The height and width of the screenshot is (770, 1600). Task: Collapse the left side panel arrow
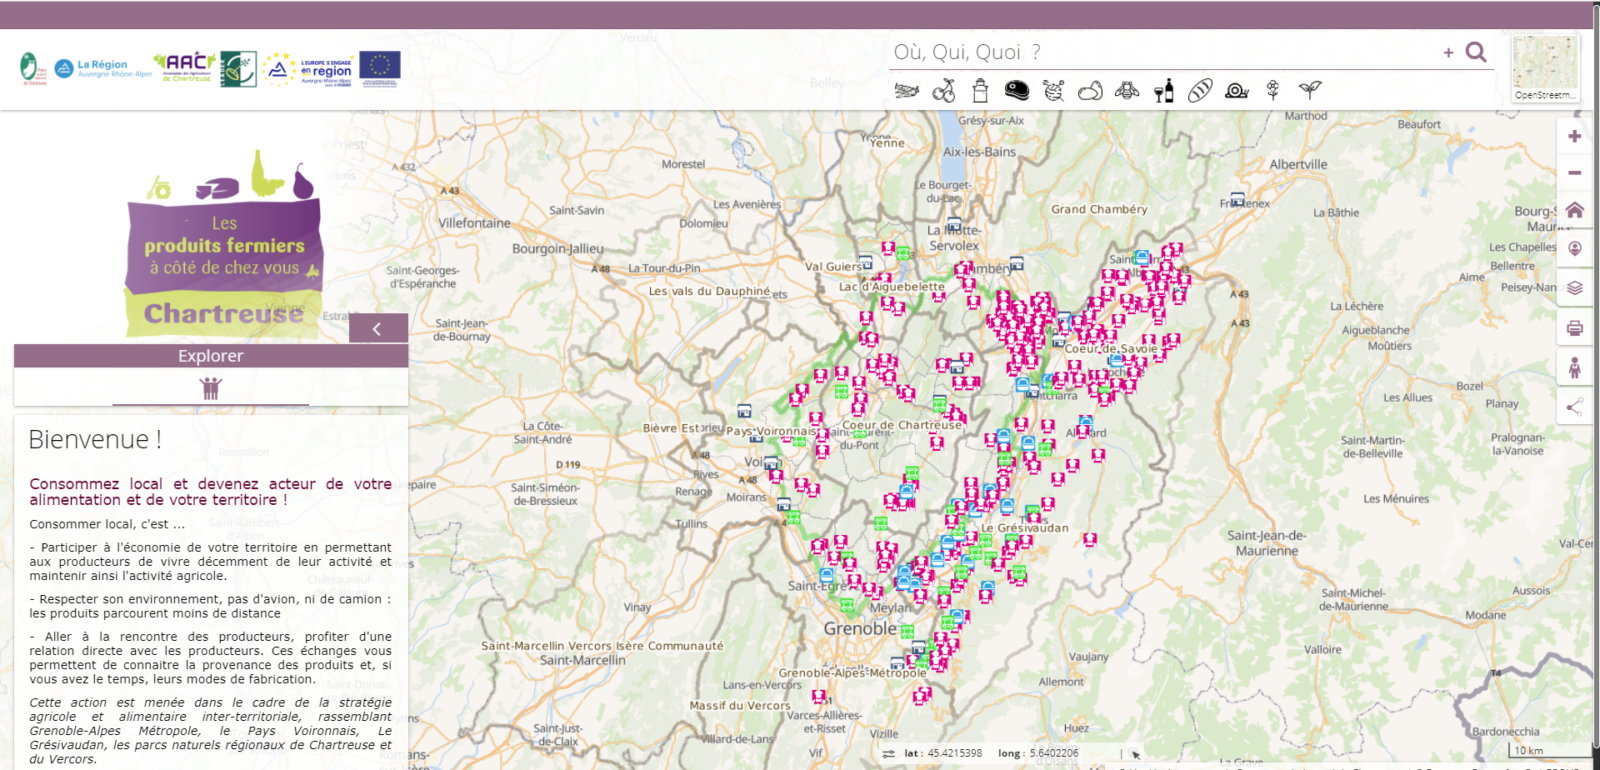pyautogui.click(x=378, y=328)
